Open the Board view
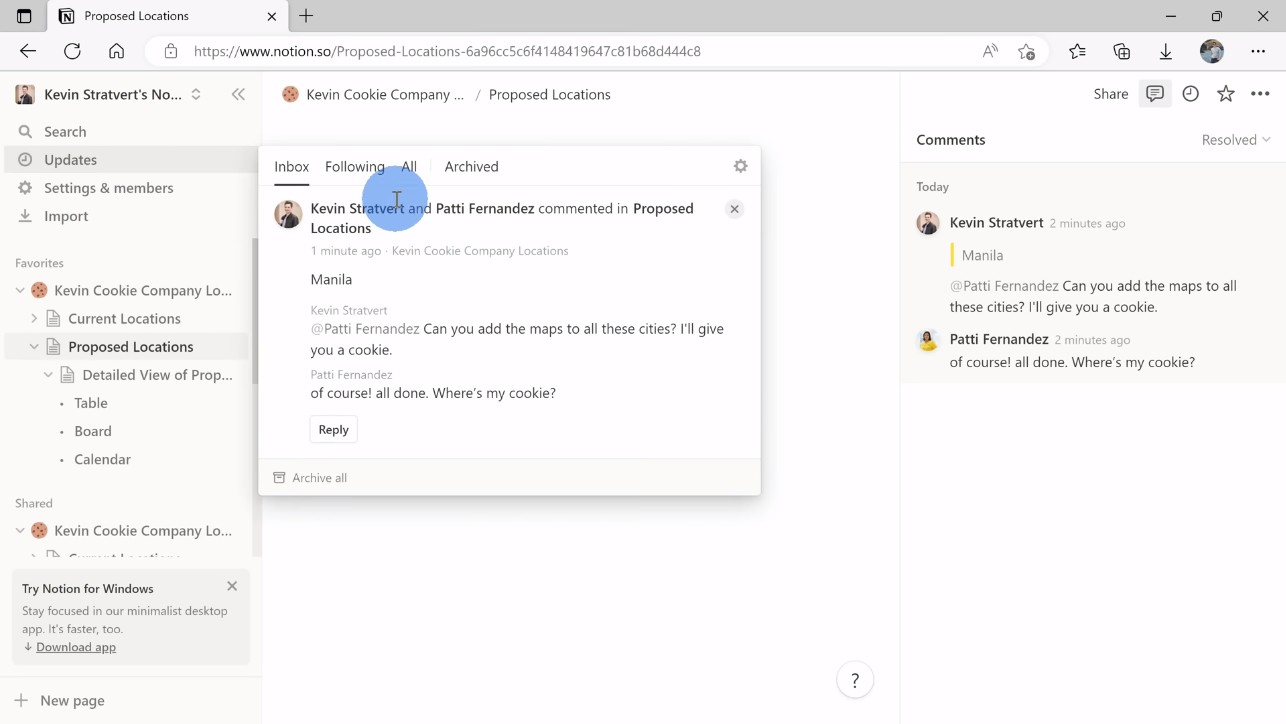The image size is (1286, 724). coord(93,430)
